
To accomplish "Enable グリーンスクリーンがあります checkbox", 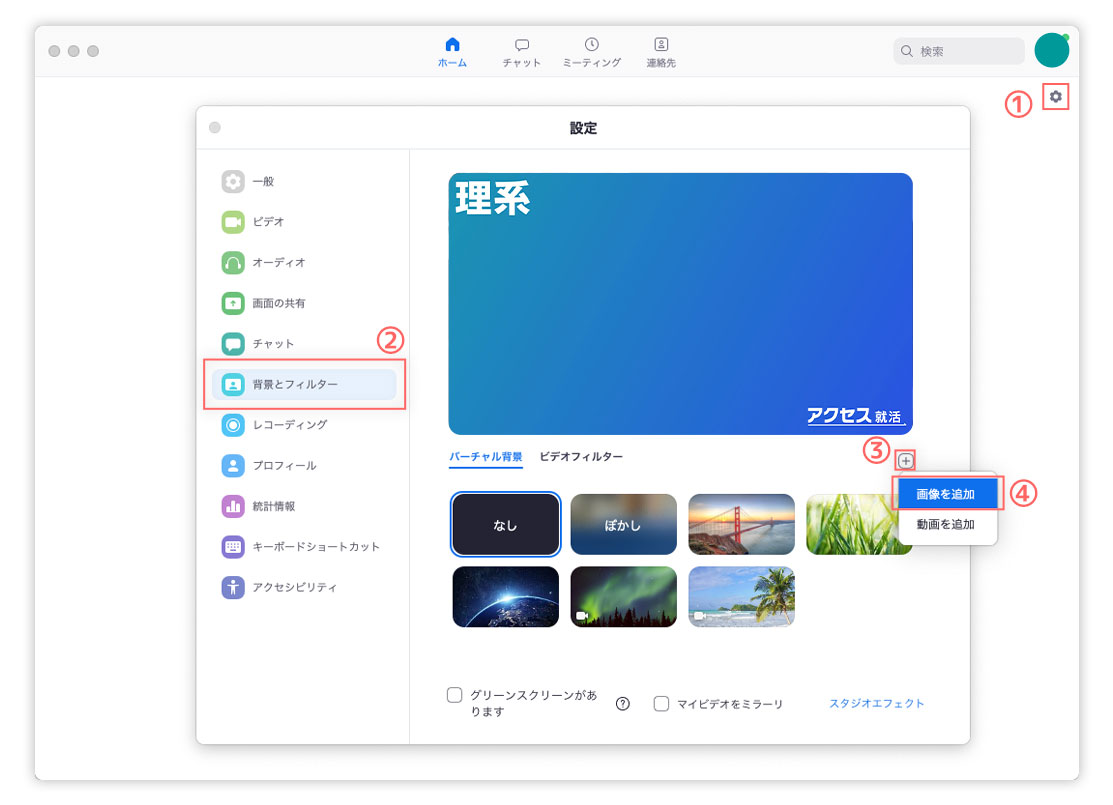I will (x=454, y=694).
